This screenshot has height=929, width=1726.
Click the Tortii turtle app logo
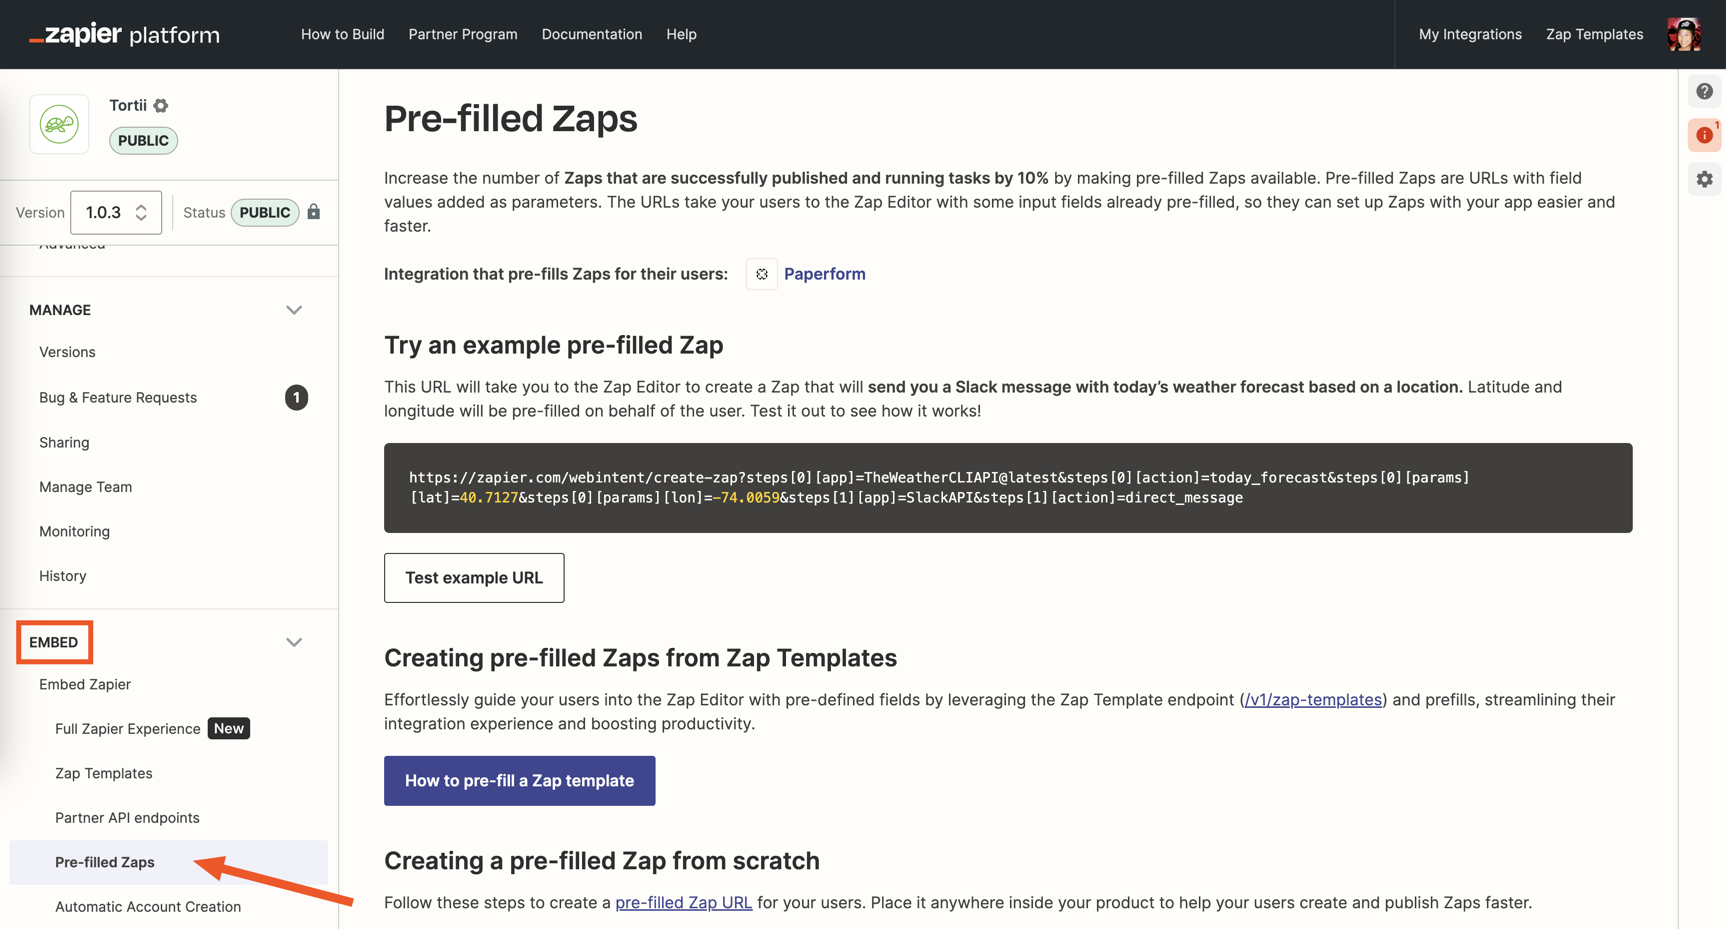coord(59,124)
